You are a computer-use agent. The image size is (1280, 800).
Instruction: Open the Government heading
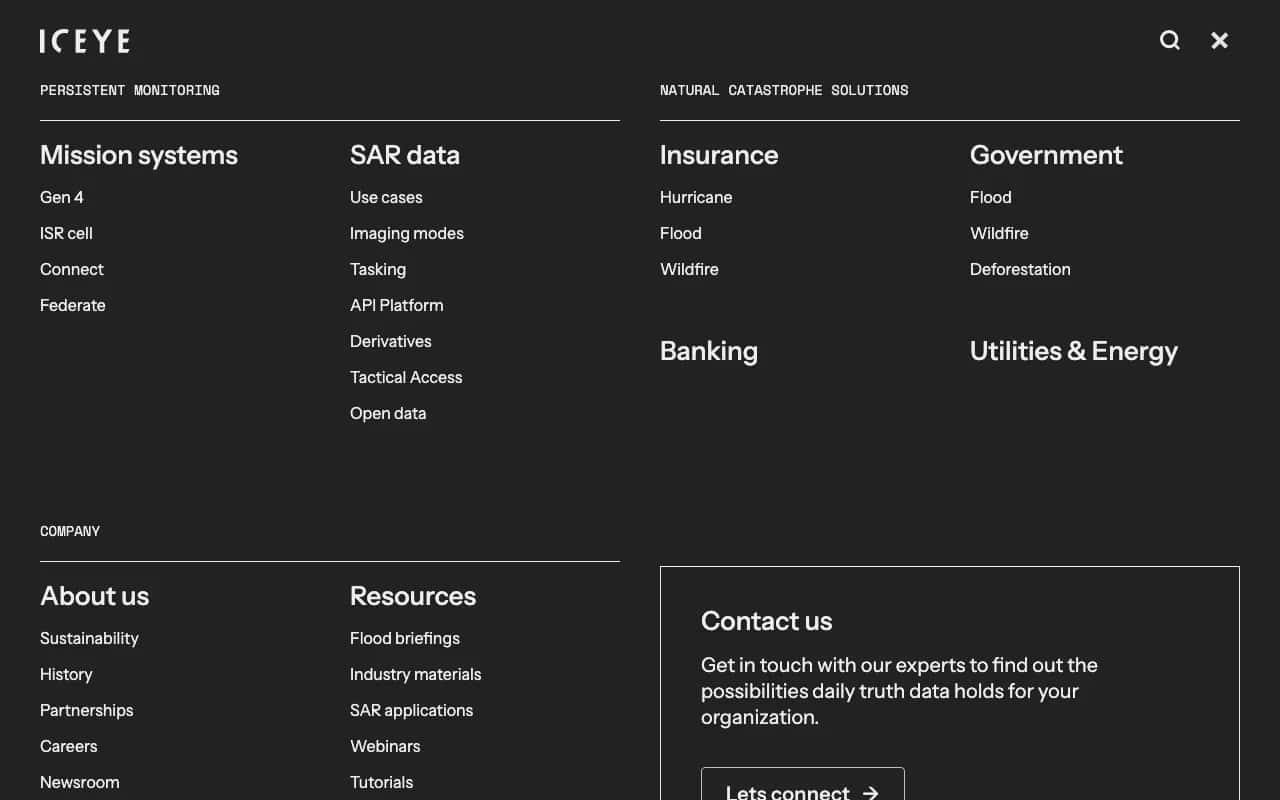pyautogui.click(x=1046, y=155)
